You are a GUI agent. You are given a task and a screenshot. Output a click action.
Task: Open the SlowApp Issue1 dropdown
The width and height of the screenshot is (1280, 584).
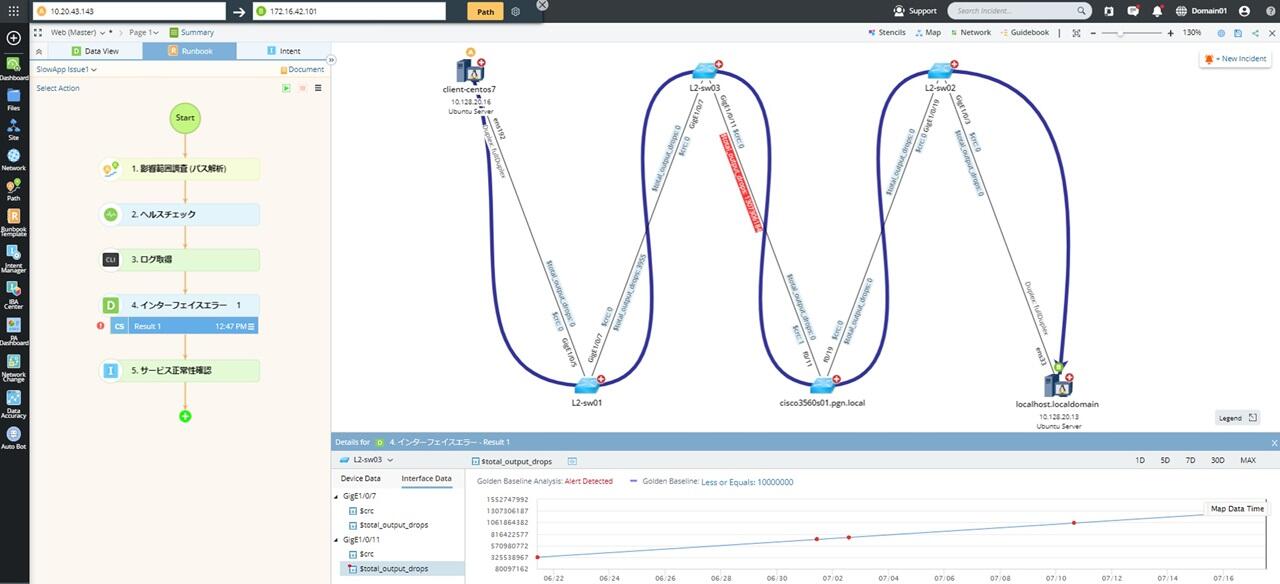click(x=66, y=70)
